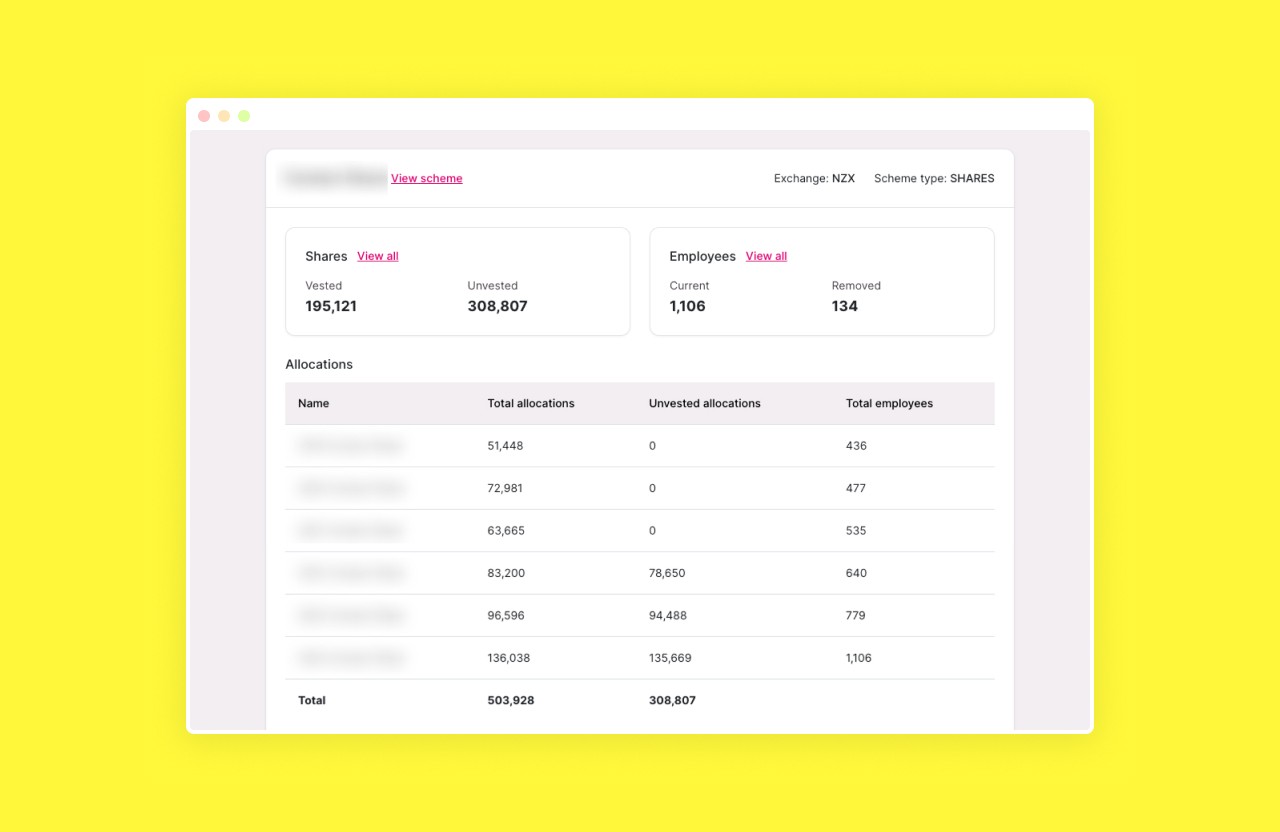The height and width of the screenshot is (832, 1280).
Task: Select total allocations cell 51,448
Action: point(505,446)
